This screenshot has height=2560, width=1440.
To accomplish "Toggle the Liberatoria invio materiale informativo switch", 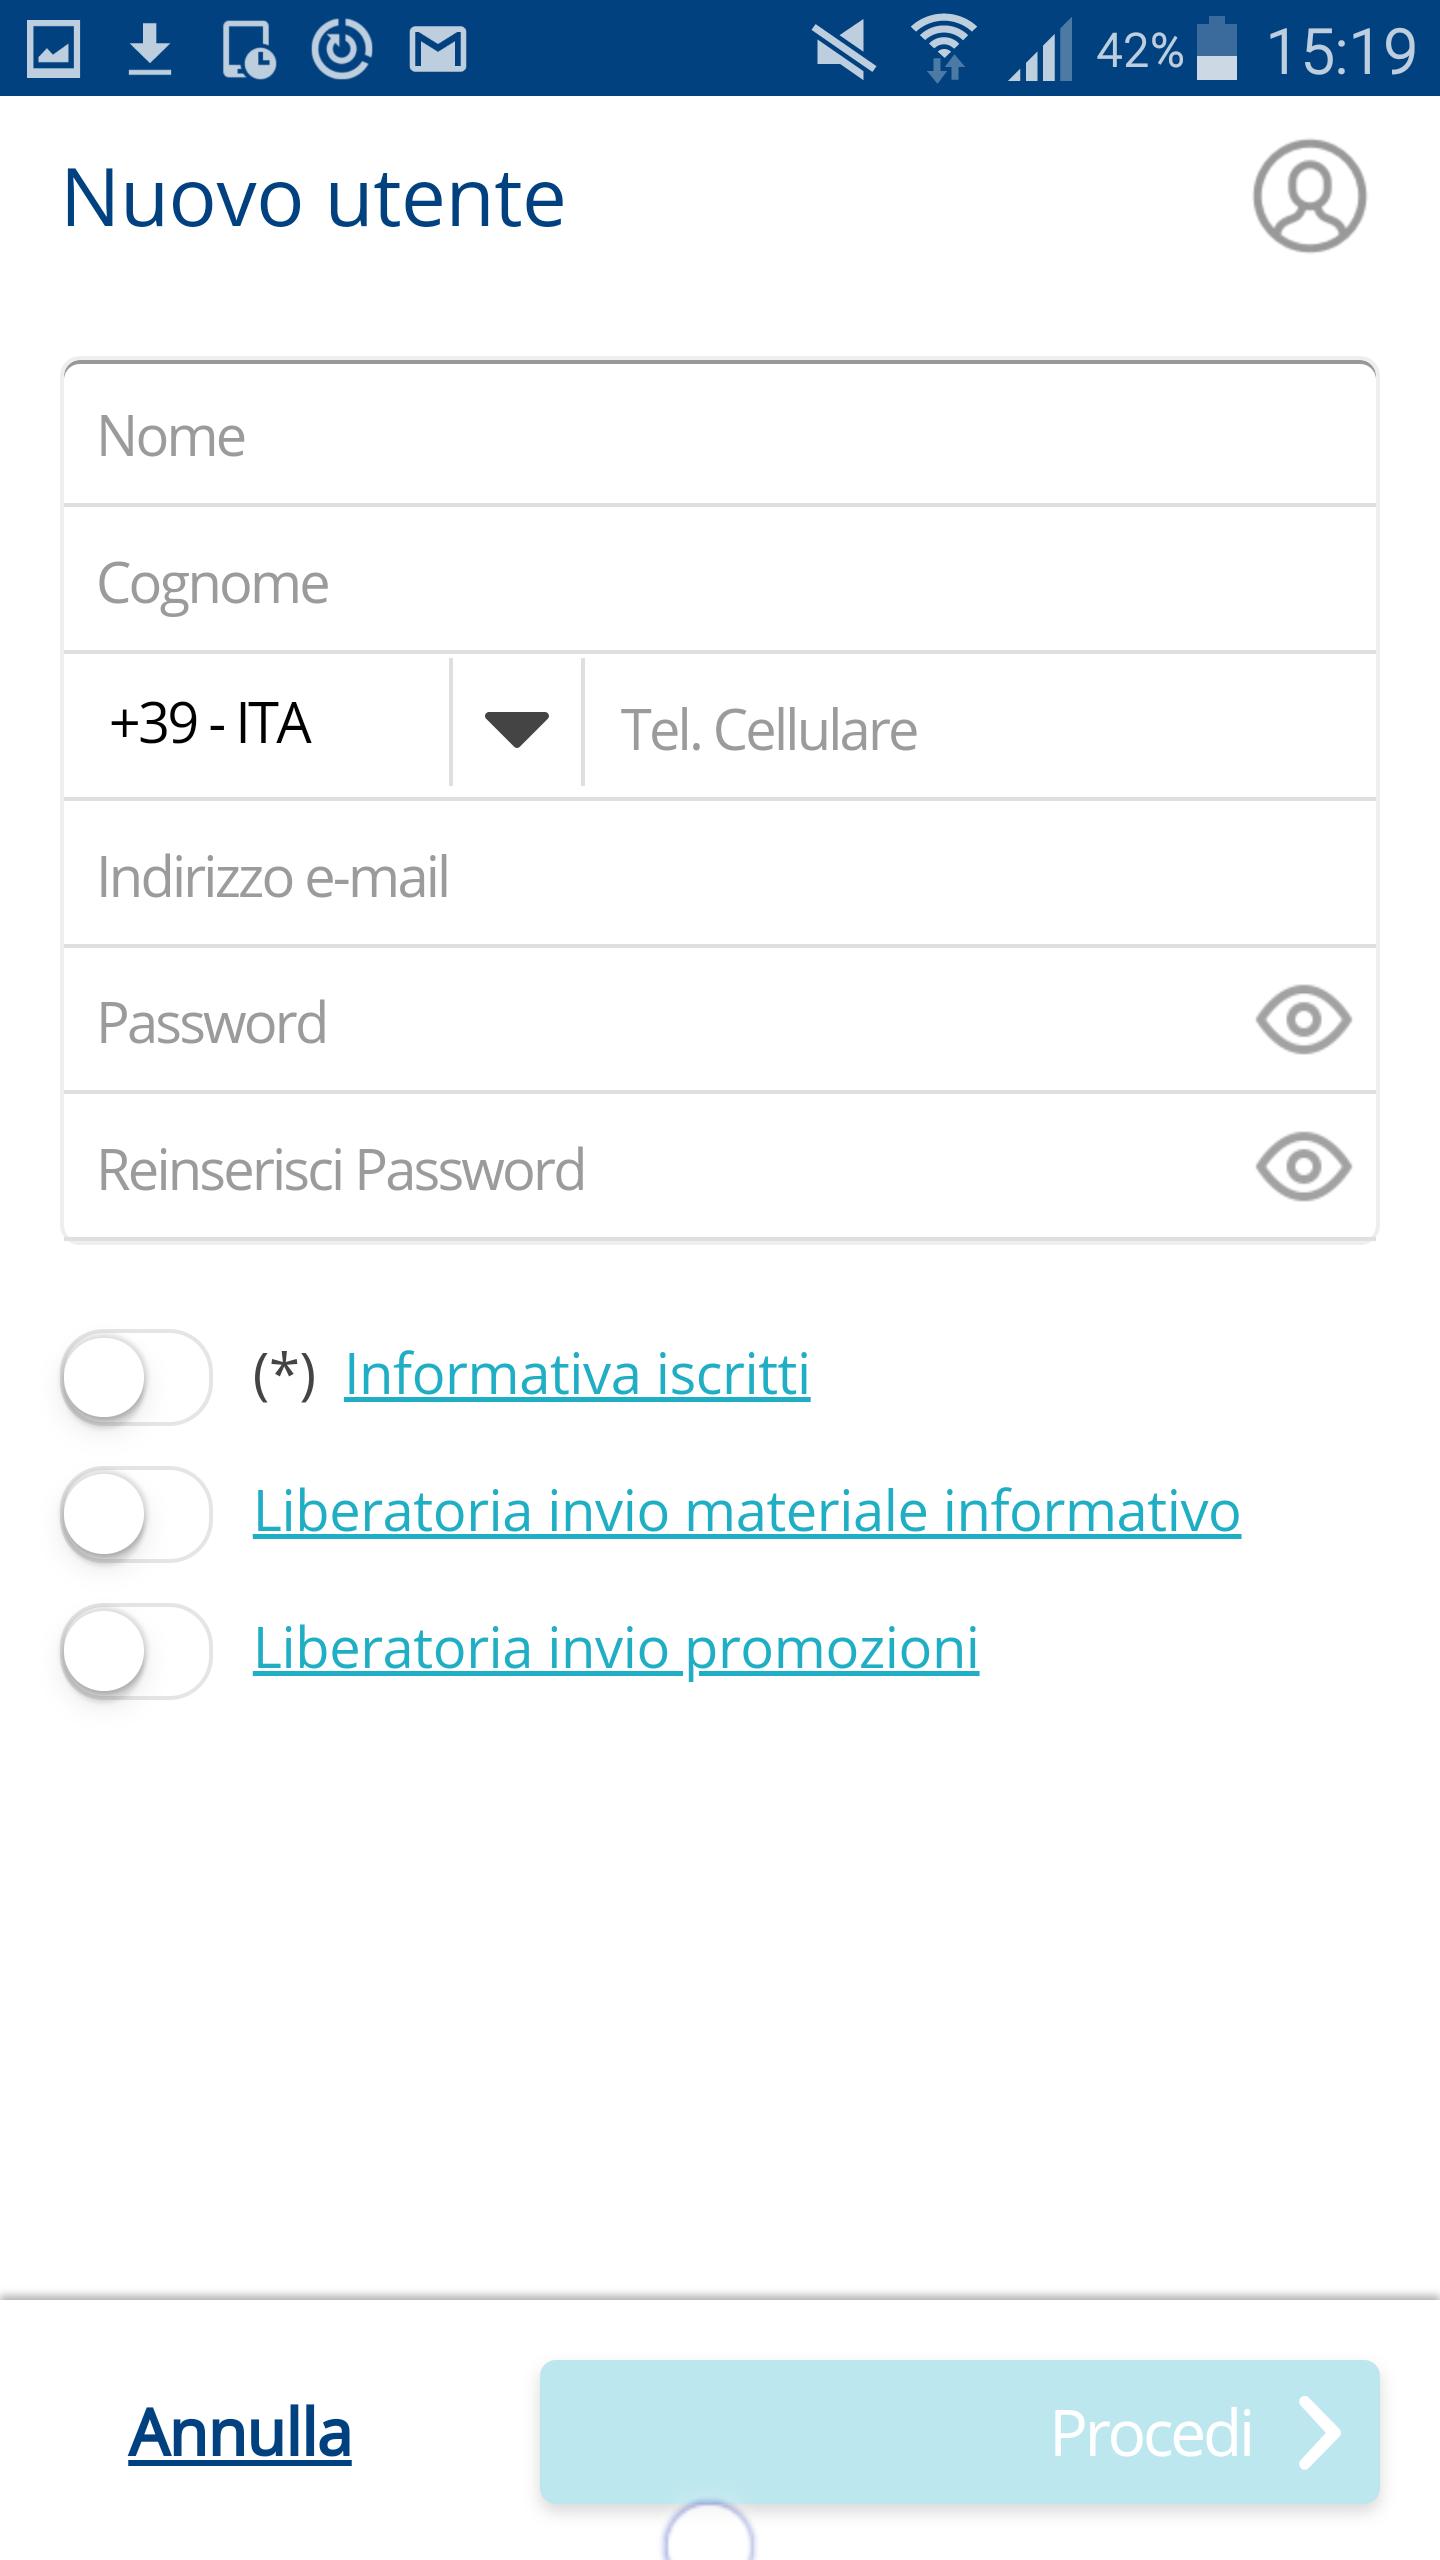I will (x=136, y=1514).
